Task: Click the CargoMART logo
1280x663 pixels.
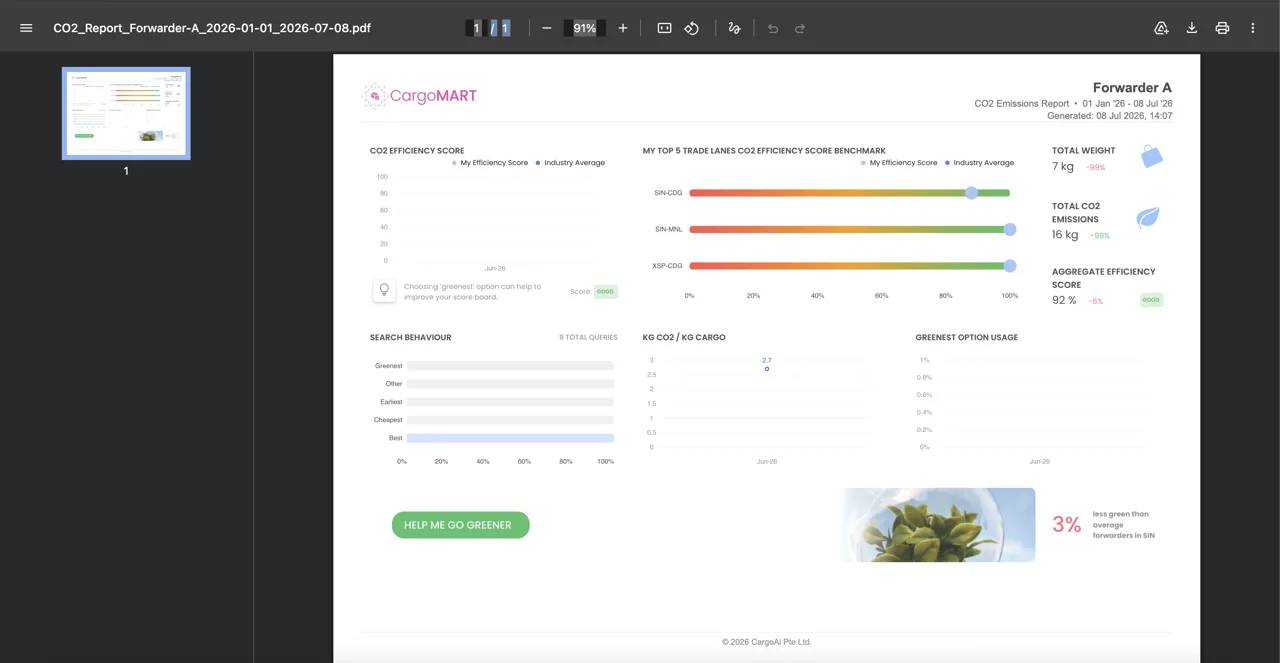Action: pos(420,96)
